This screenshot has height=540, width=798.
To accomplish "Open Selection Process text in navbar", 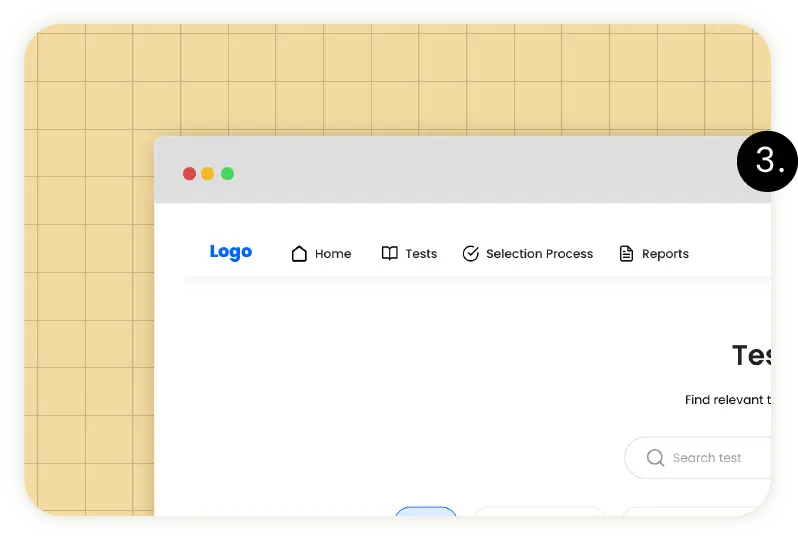I will click(539, 254).
